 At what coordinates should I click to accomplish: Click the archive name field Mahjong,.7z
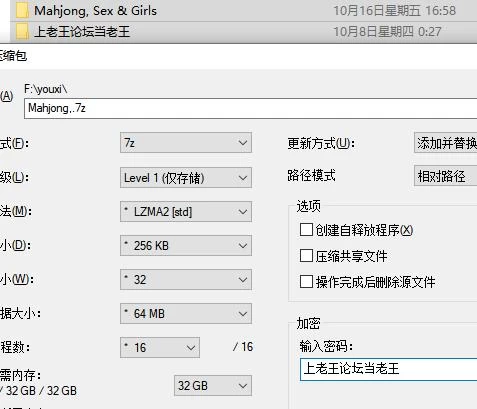coord(251,108)
